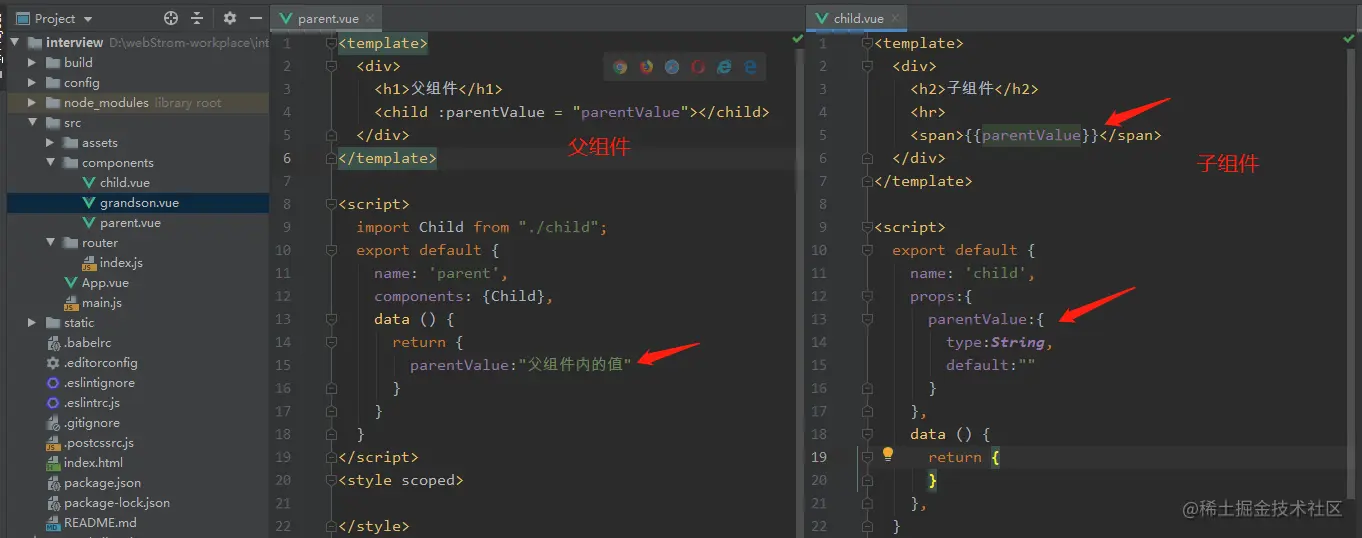Click components: {Child} line in parent.vue
This screenshot has height=538, width=1362.
[x=464, y=296]
